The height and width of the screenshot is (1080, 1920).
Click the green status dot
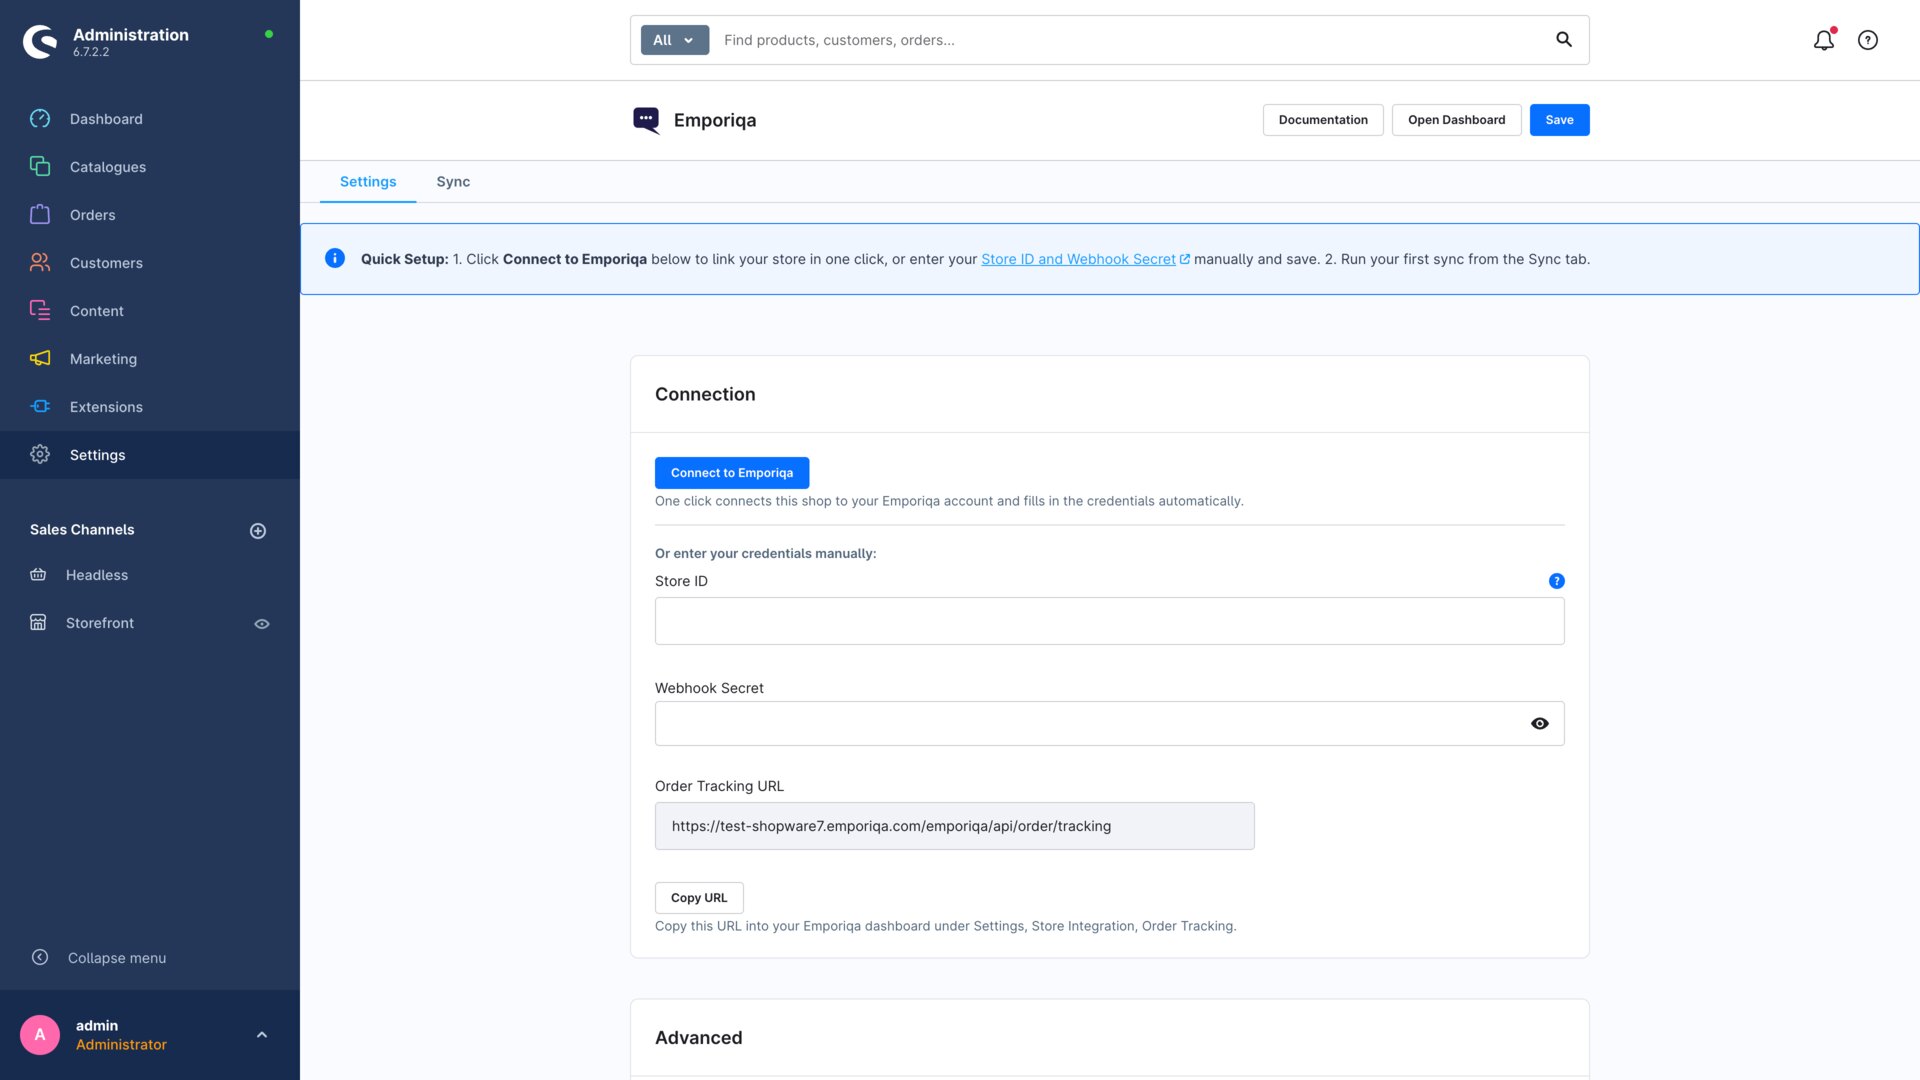click(269, 34)
